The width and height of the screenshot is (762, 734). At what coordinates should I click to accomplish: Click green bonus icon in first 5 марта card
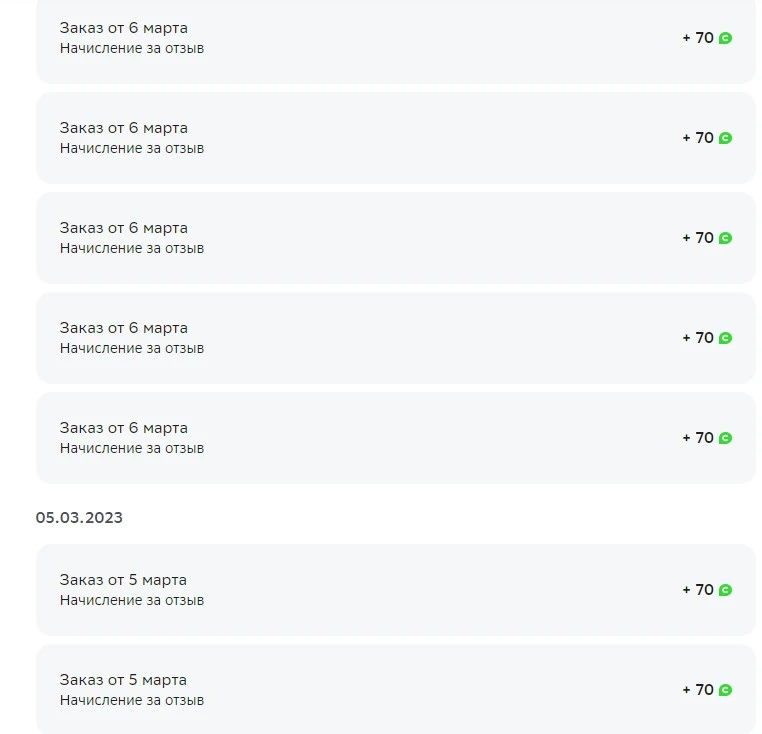point(725,590)
